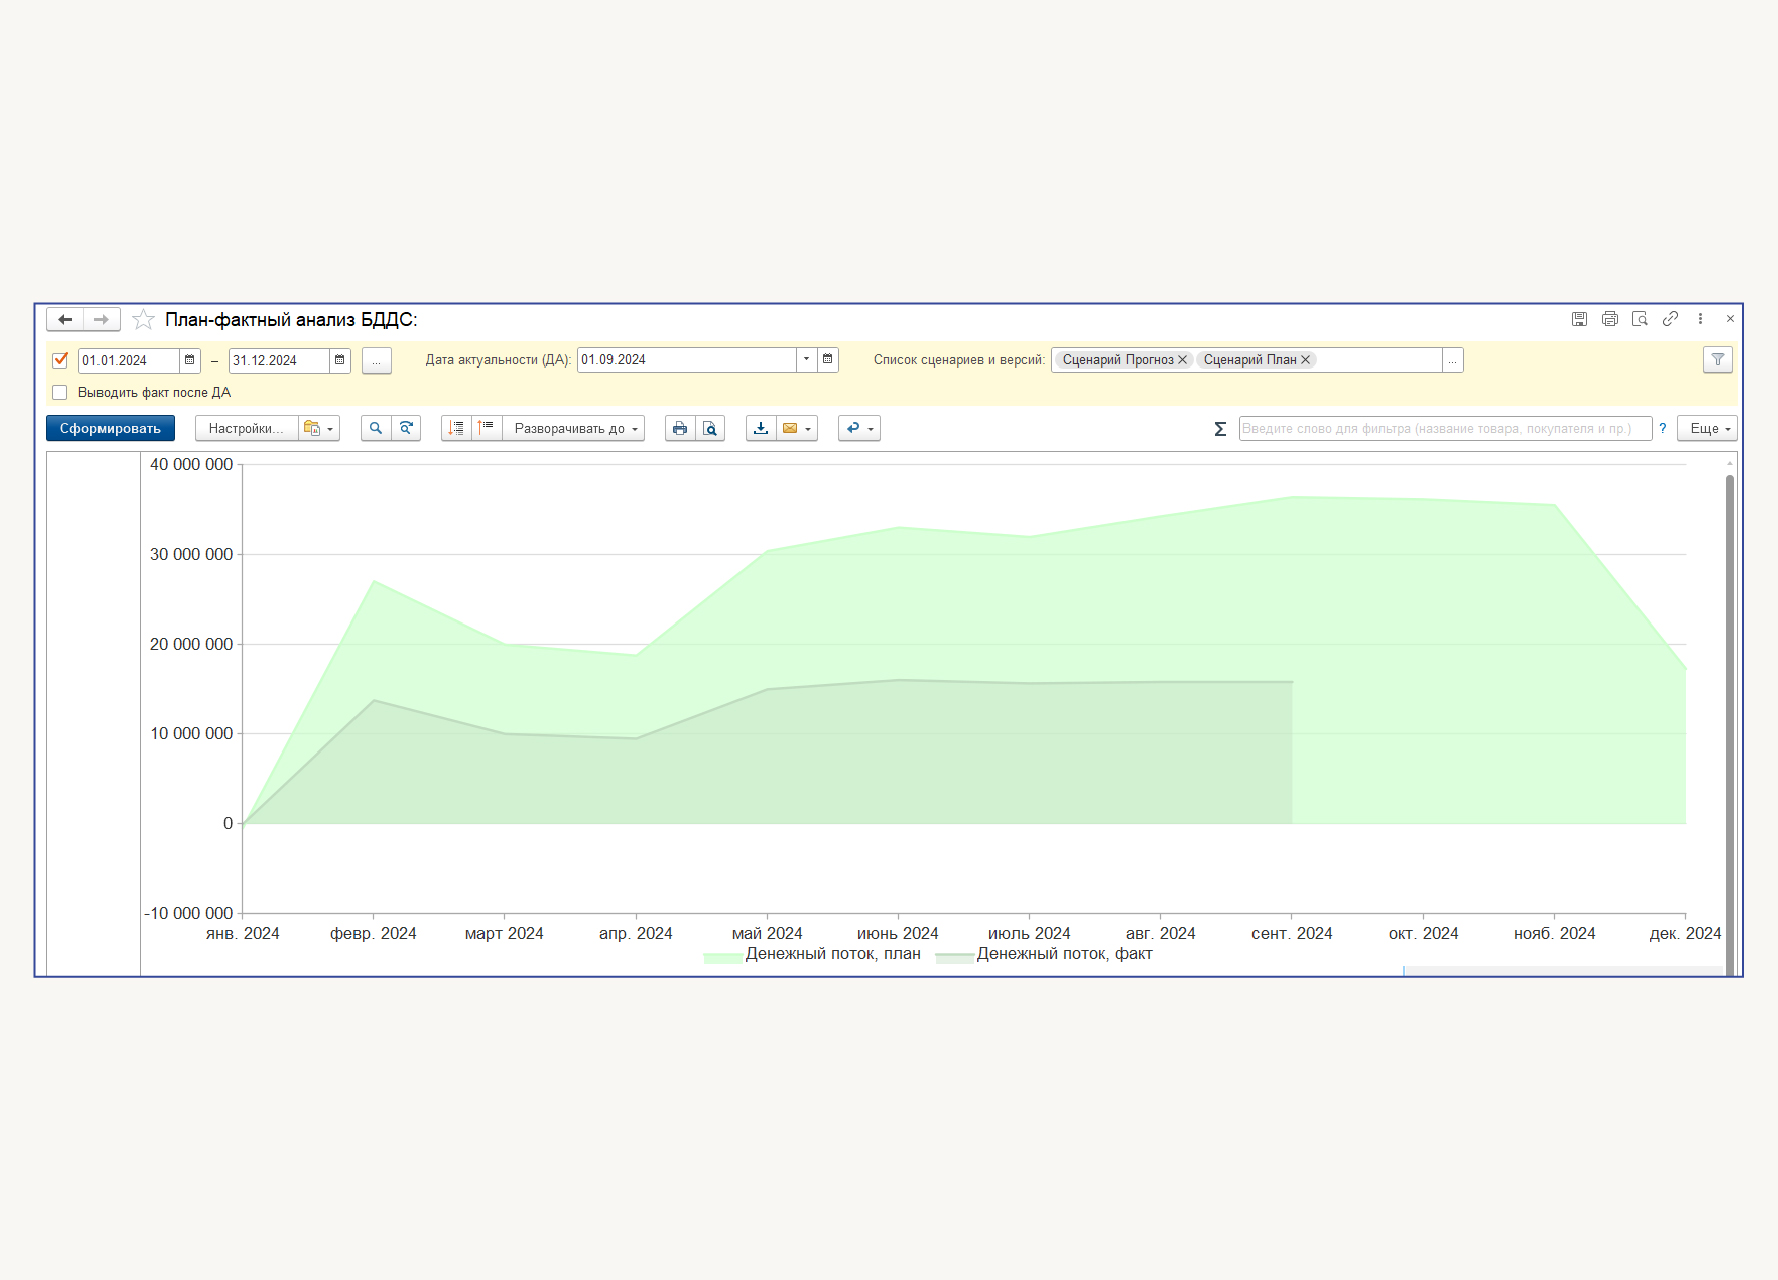Screen dimensions: 1778x1280
Task: Expand the Разворачивать до dropdown
Action: [574, 428]
